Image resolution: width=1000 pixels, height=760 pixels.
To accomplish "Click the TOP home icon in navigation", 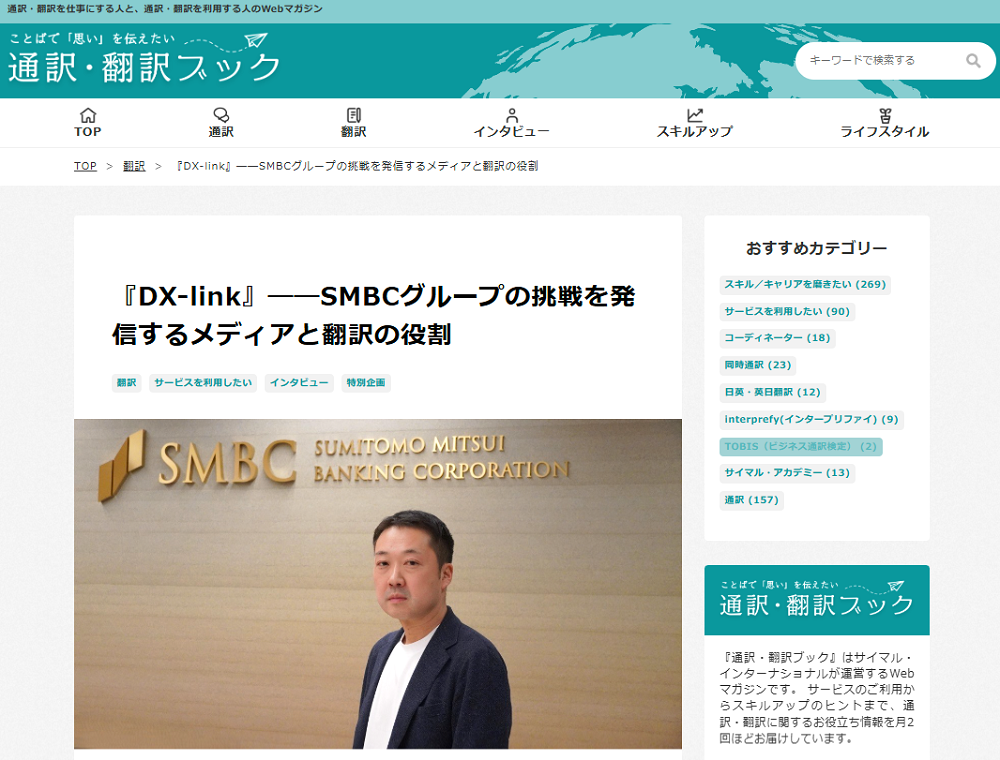I will tap(88, 115).
